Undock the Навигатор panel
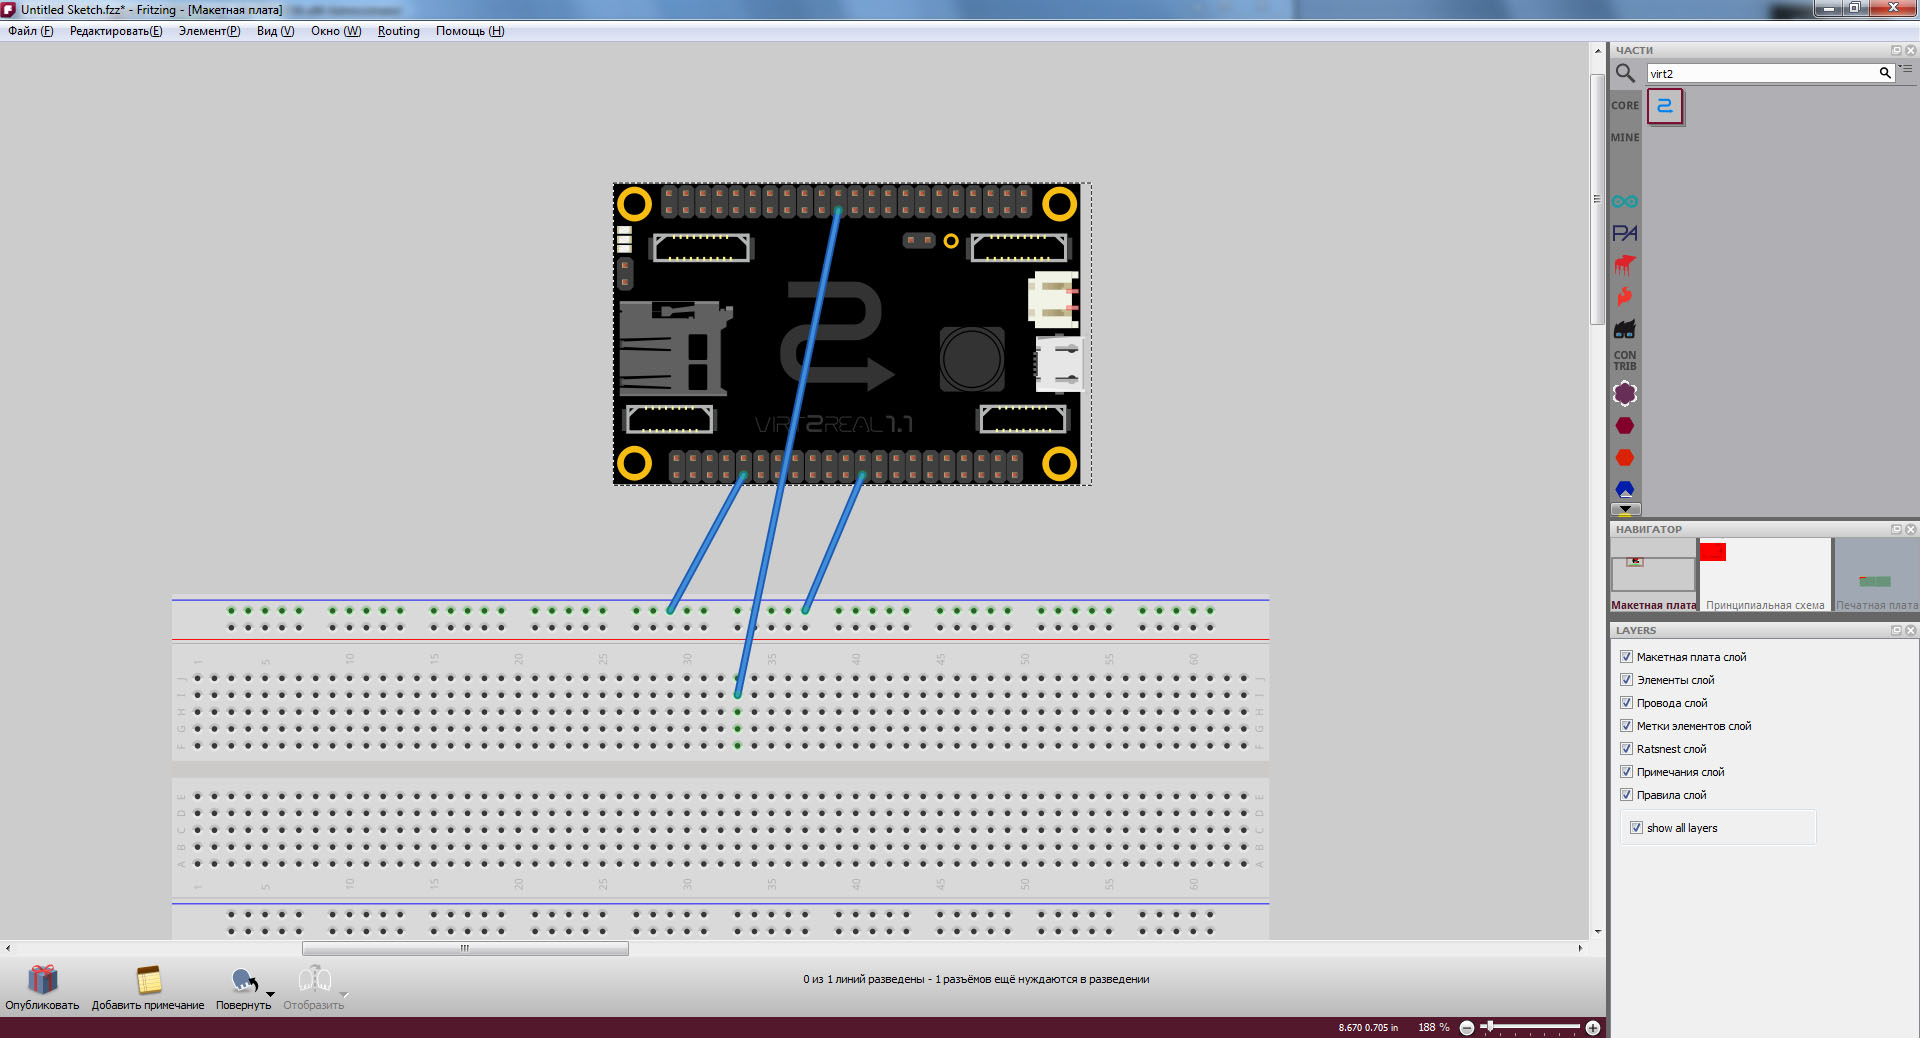The width and height of the screenshot is (1920, 1038). coord(1896,529)
